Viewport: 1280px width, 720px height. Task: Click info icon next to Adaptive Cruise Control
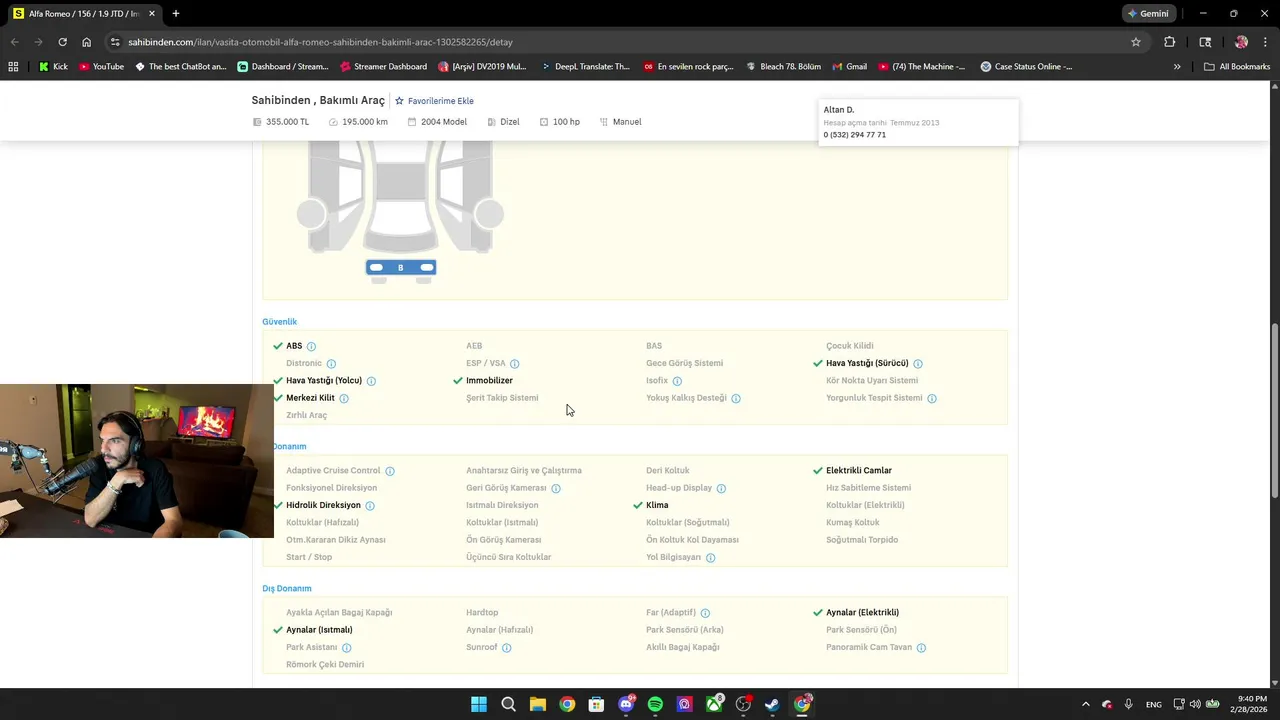tap(390, 471)
